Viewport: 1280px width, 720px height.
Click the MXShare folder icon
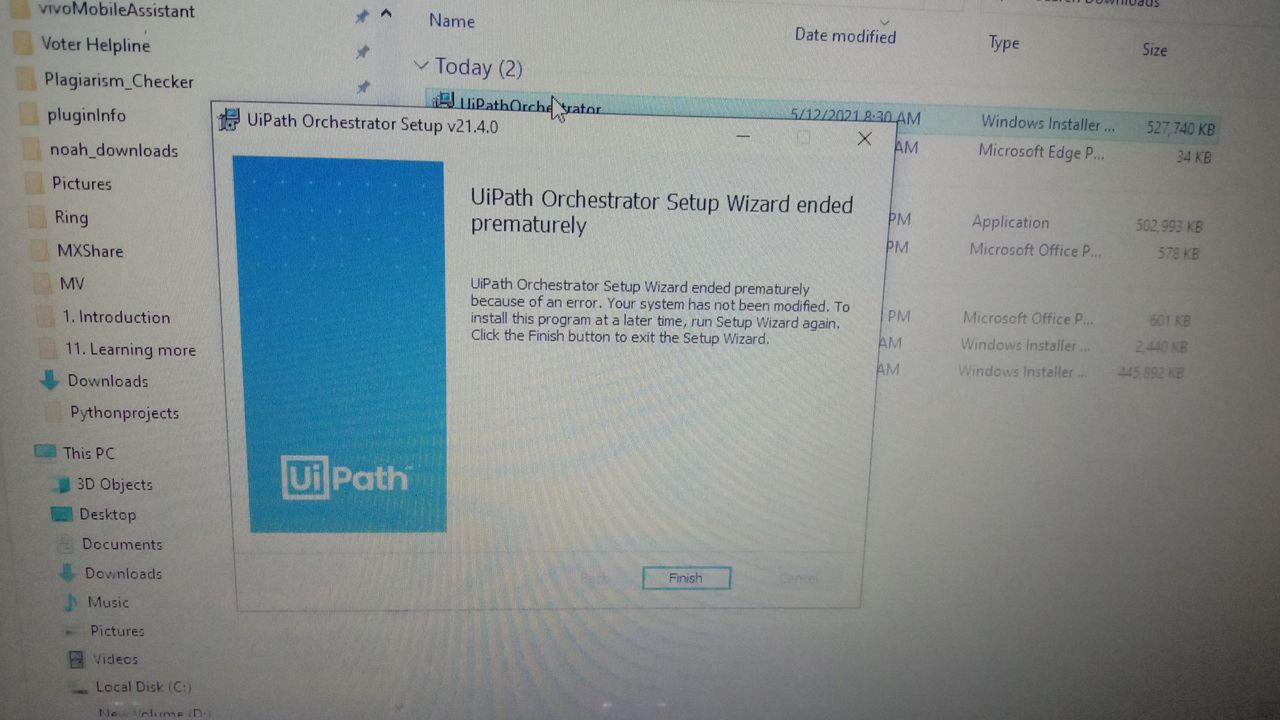pyautogui.click(x=40, y=250)
